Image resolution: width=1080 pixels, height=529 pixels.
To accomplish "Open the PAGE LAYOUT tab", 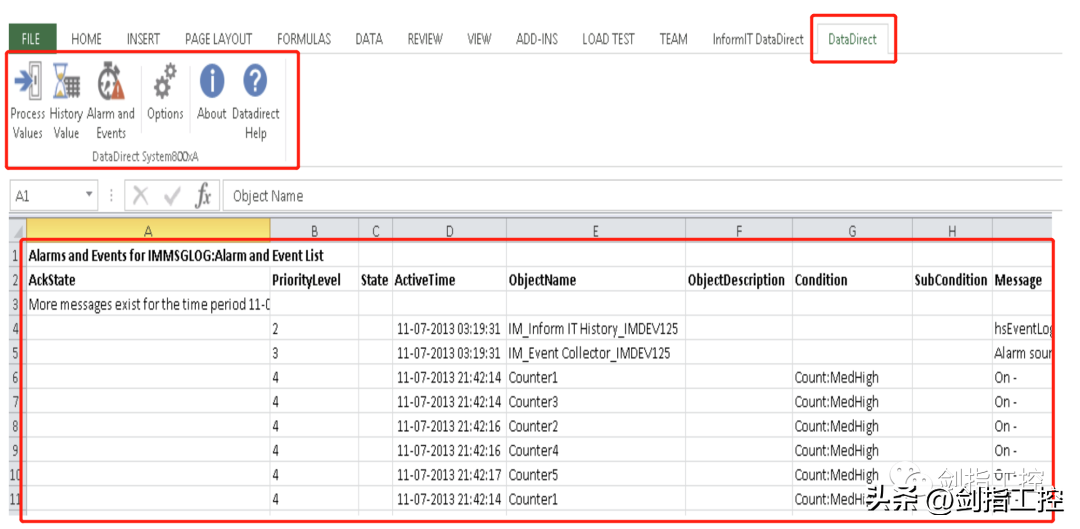I will [x=218, y=39].
